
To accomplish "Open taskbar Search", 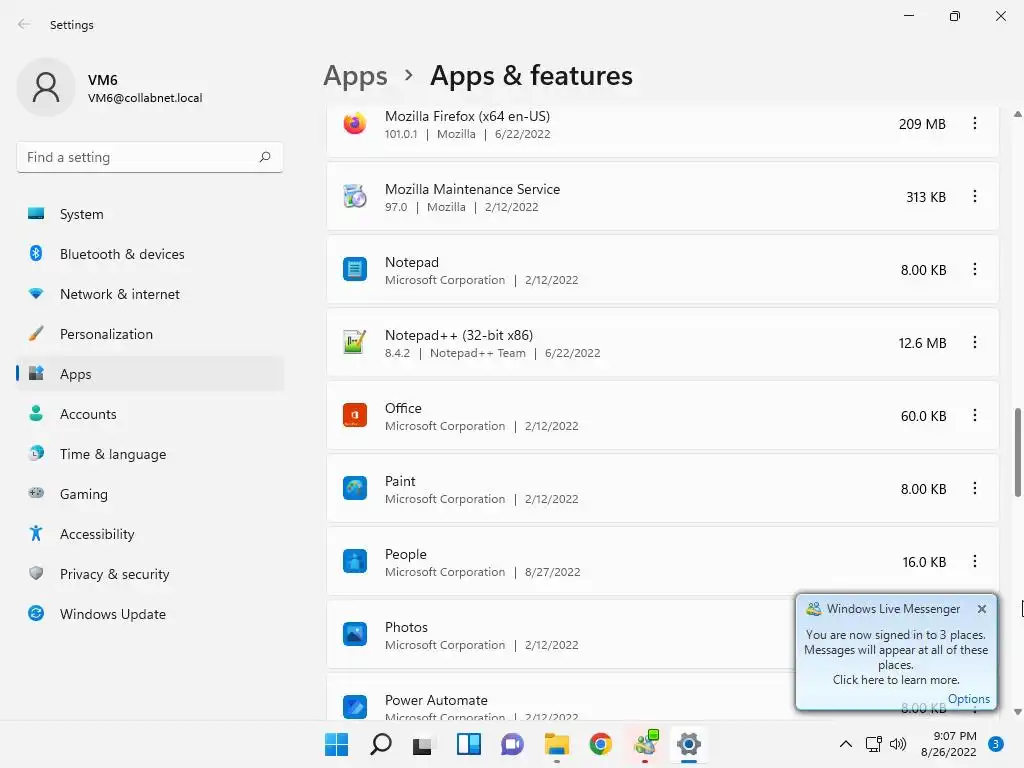I will click(381, 744).
